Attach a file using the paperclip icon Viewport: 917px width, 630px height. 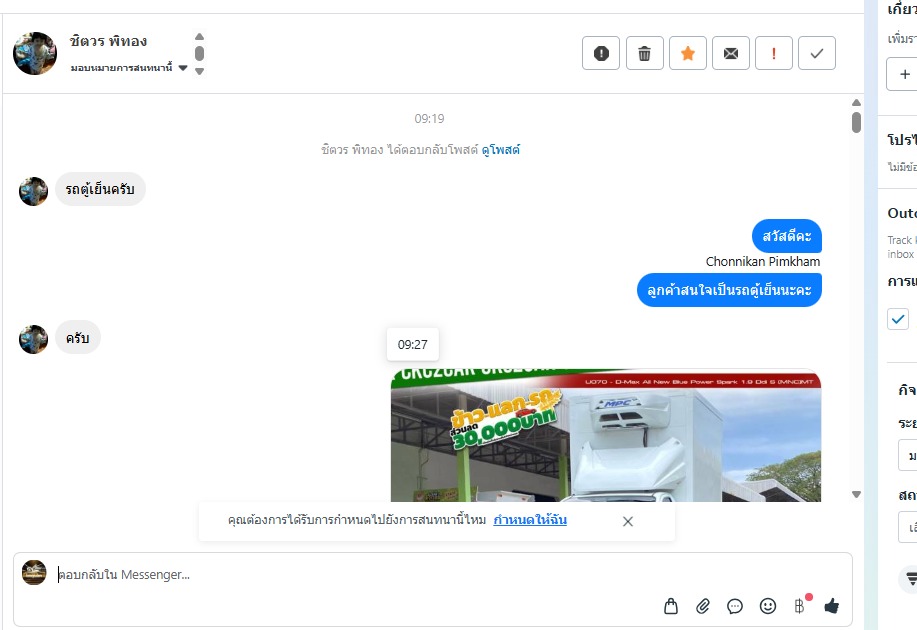(703, 606)
